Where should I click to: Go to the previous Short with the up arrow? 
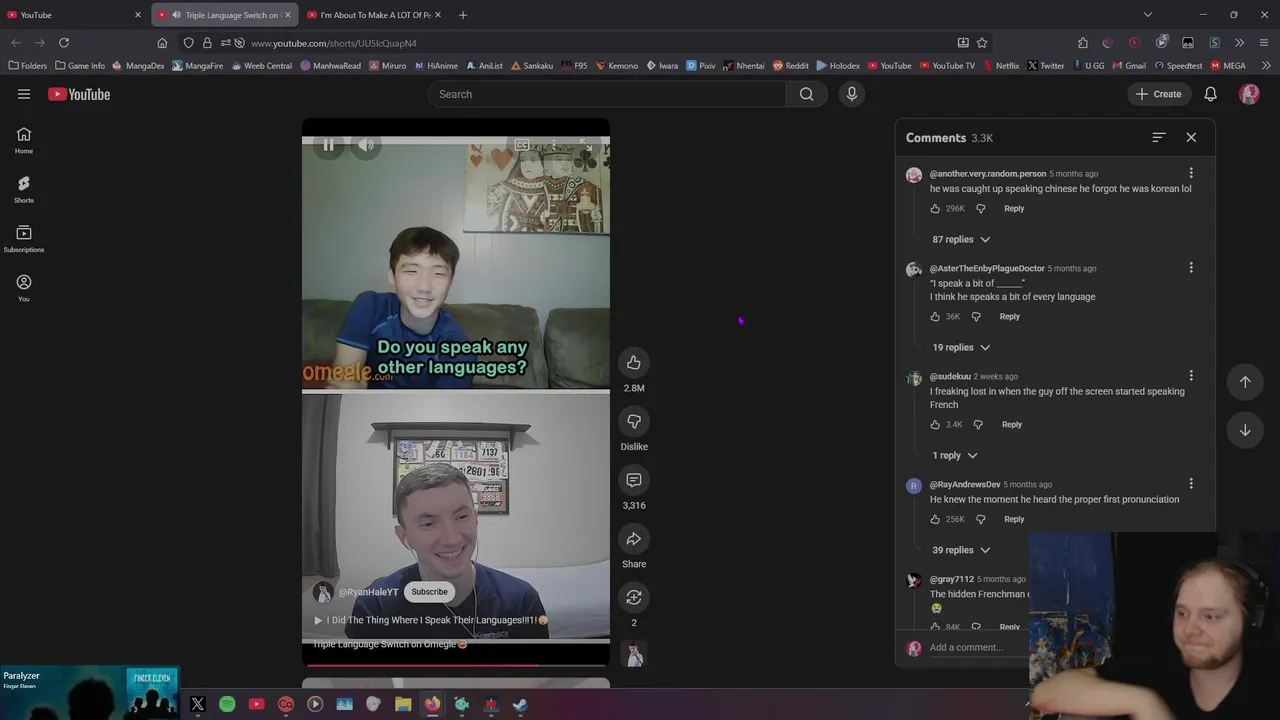[x=1245, y=382]
